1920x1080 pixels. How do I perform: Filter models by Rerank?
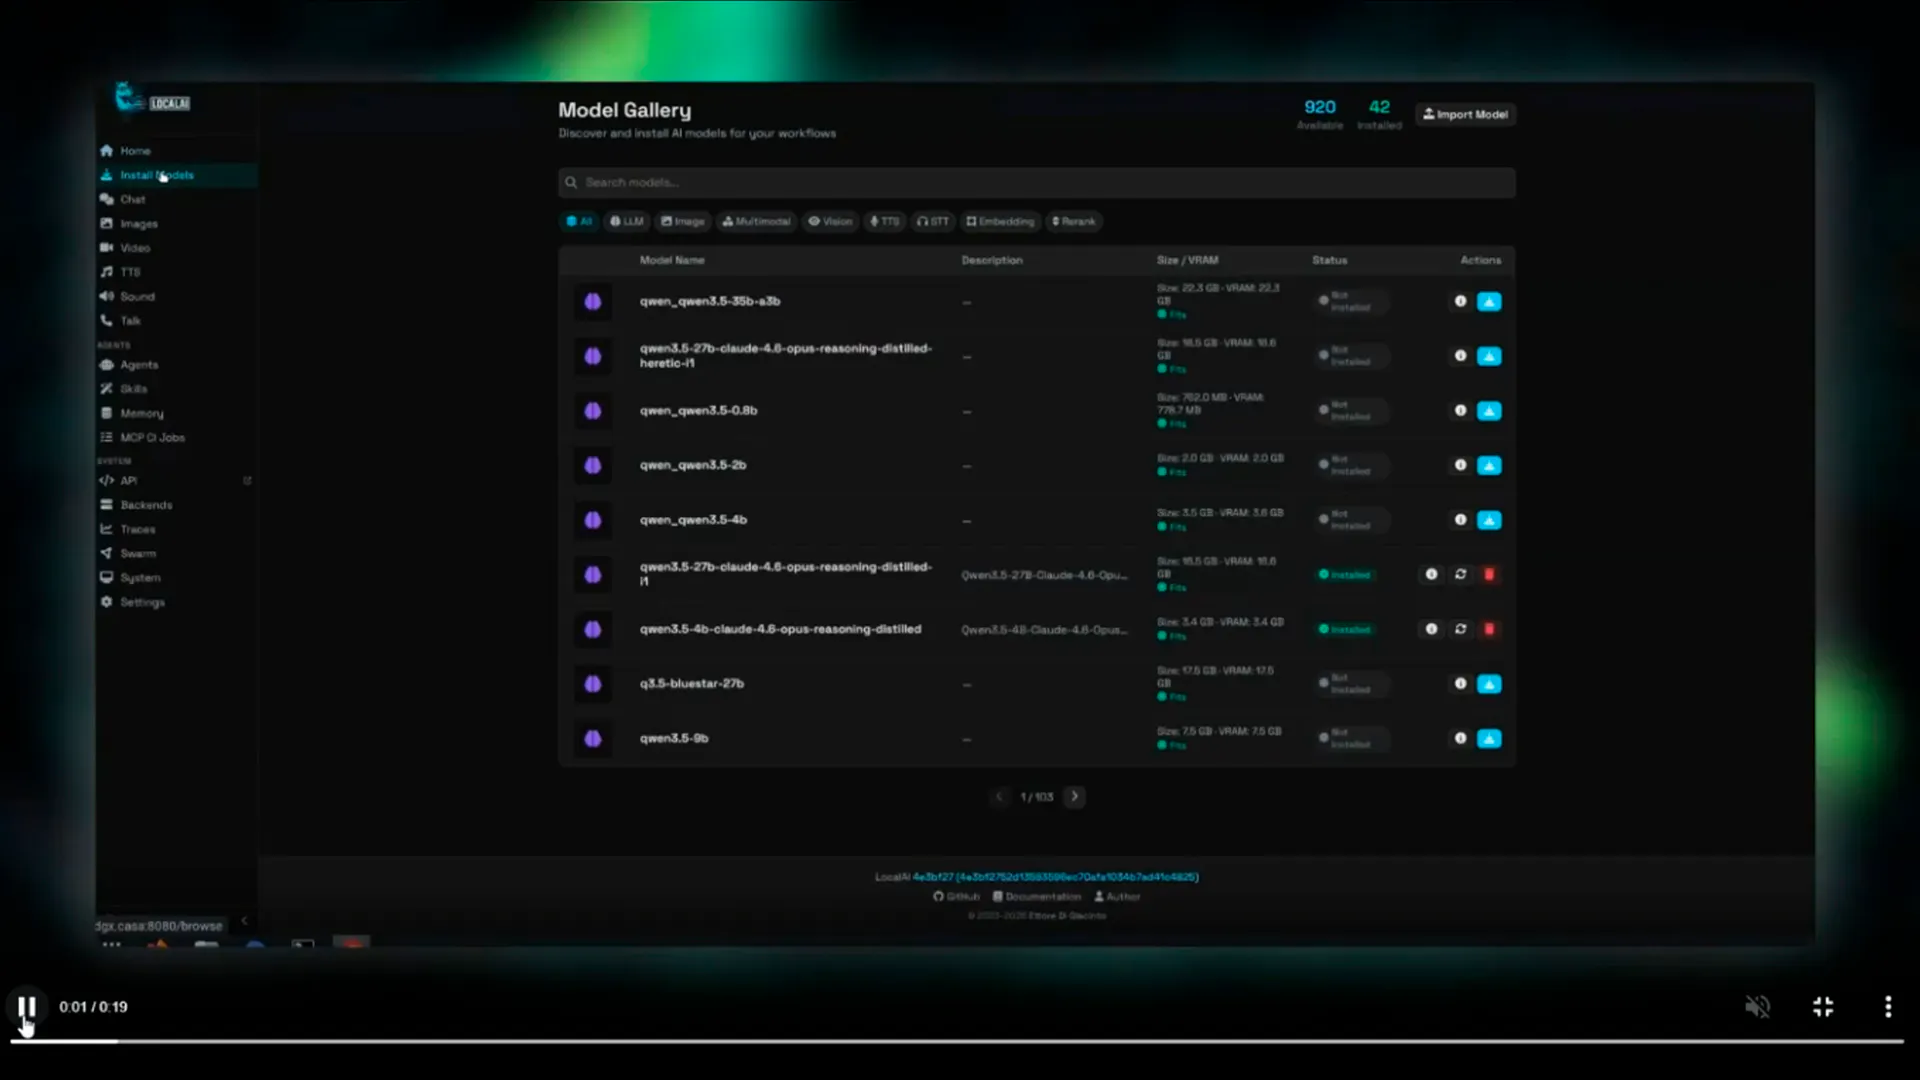pos(1074,222)
